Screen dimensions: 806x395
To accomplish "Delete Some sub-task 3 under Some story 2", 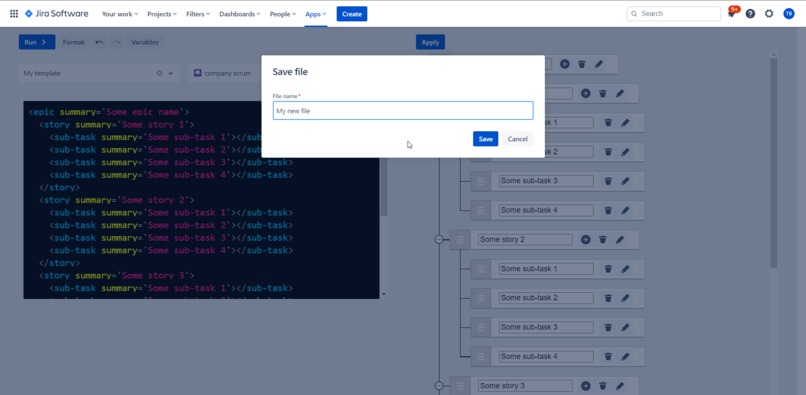I will 608,327.
